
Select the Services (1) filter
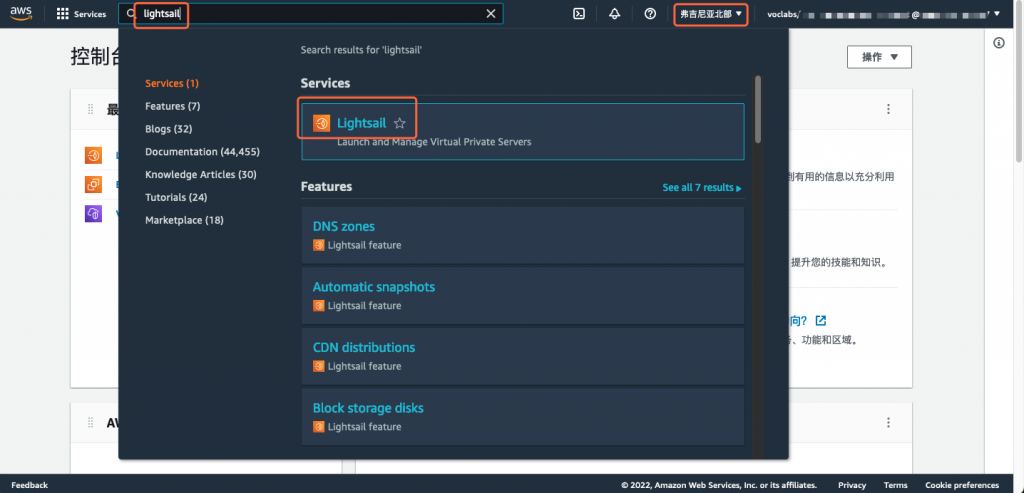[x=172, y=84]
